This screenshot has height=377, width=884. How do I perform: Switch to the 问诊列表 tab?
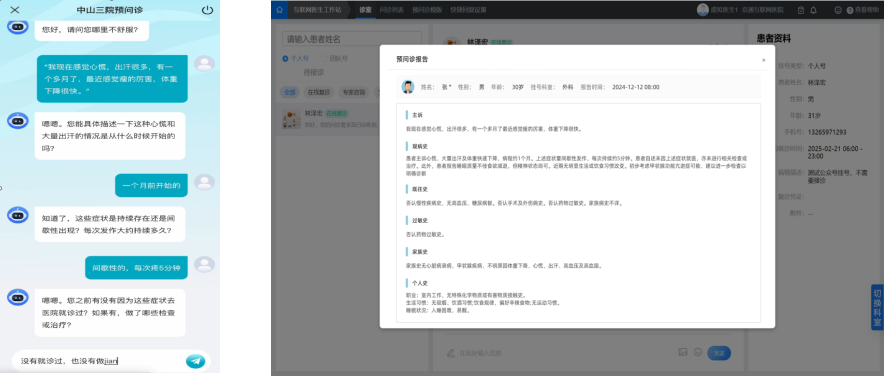[x=391, y=10]
